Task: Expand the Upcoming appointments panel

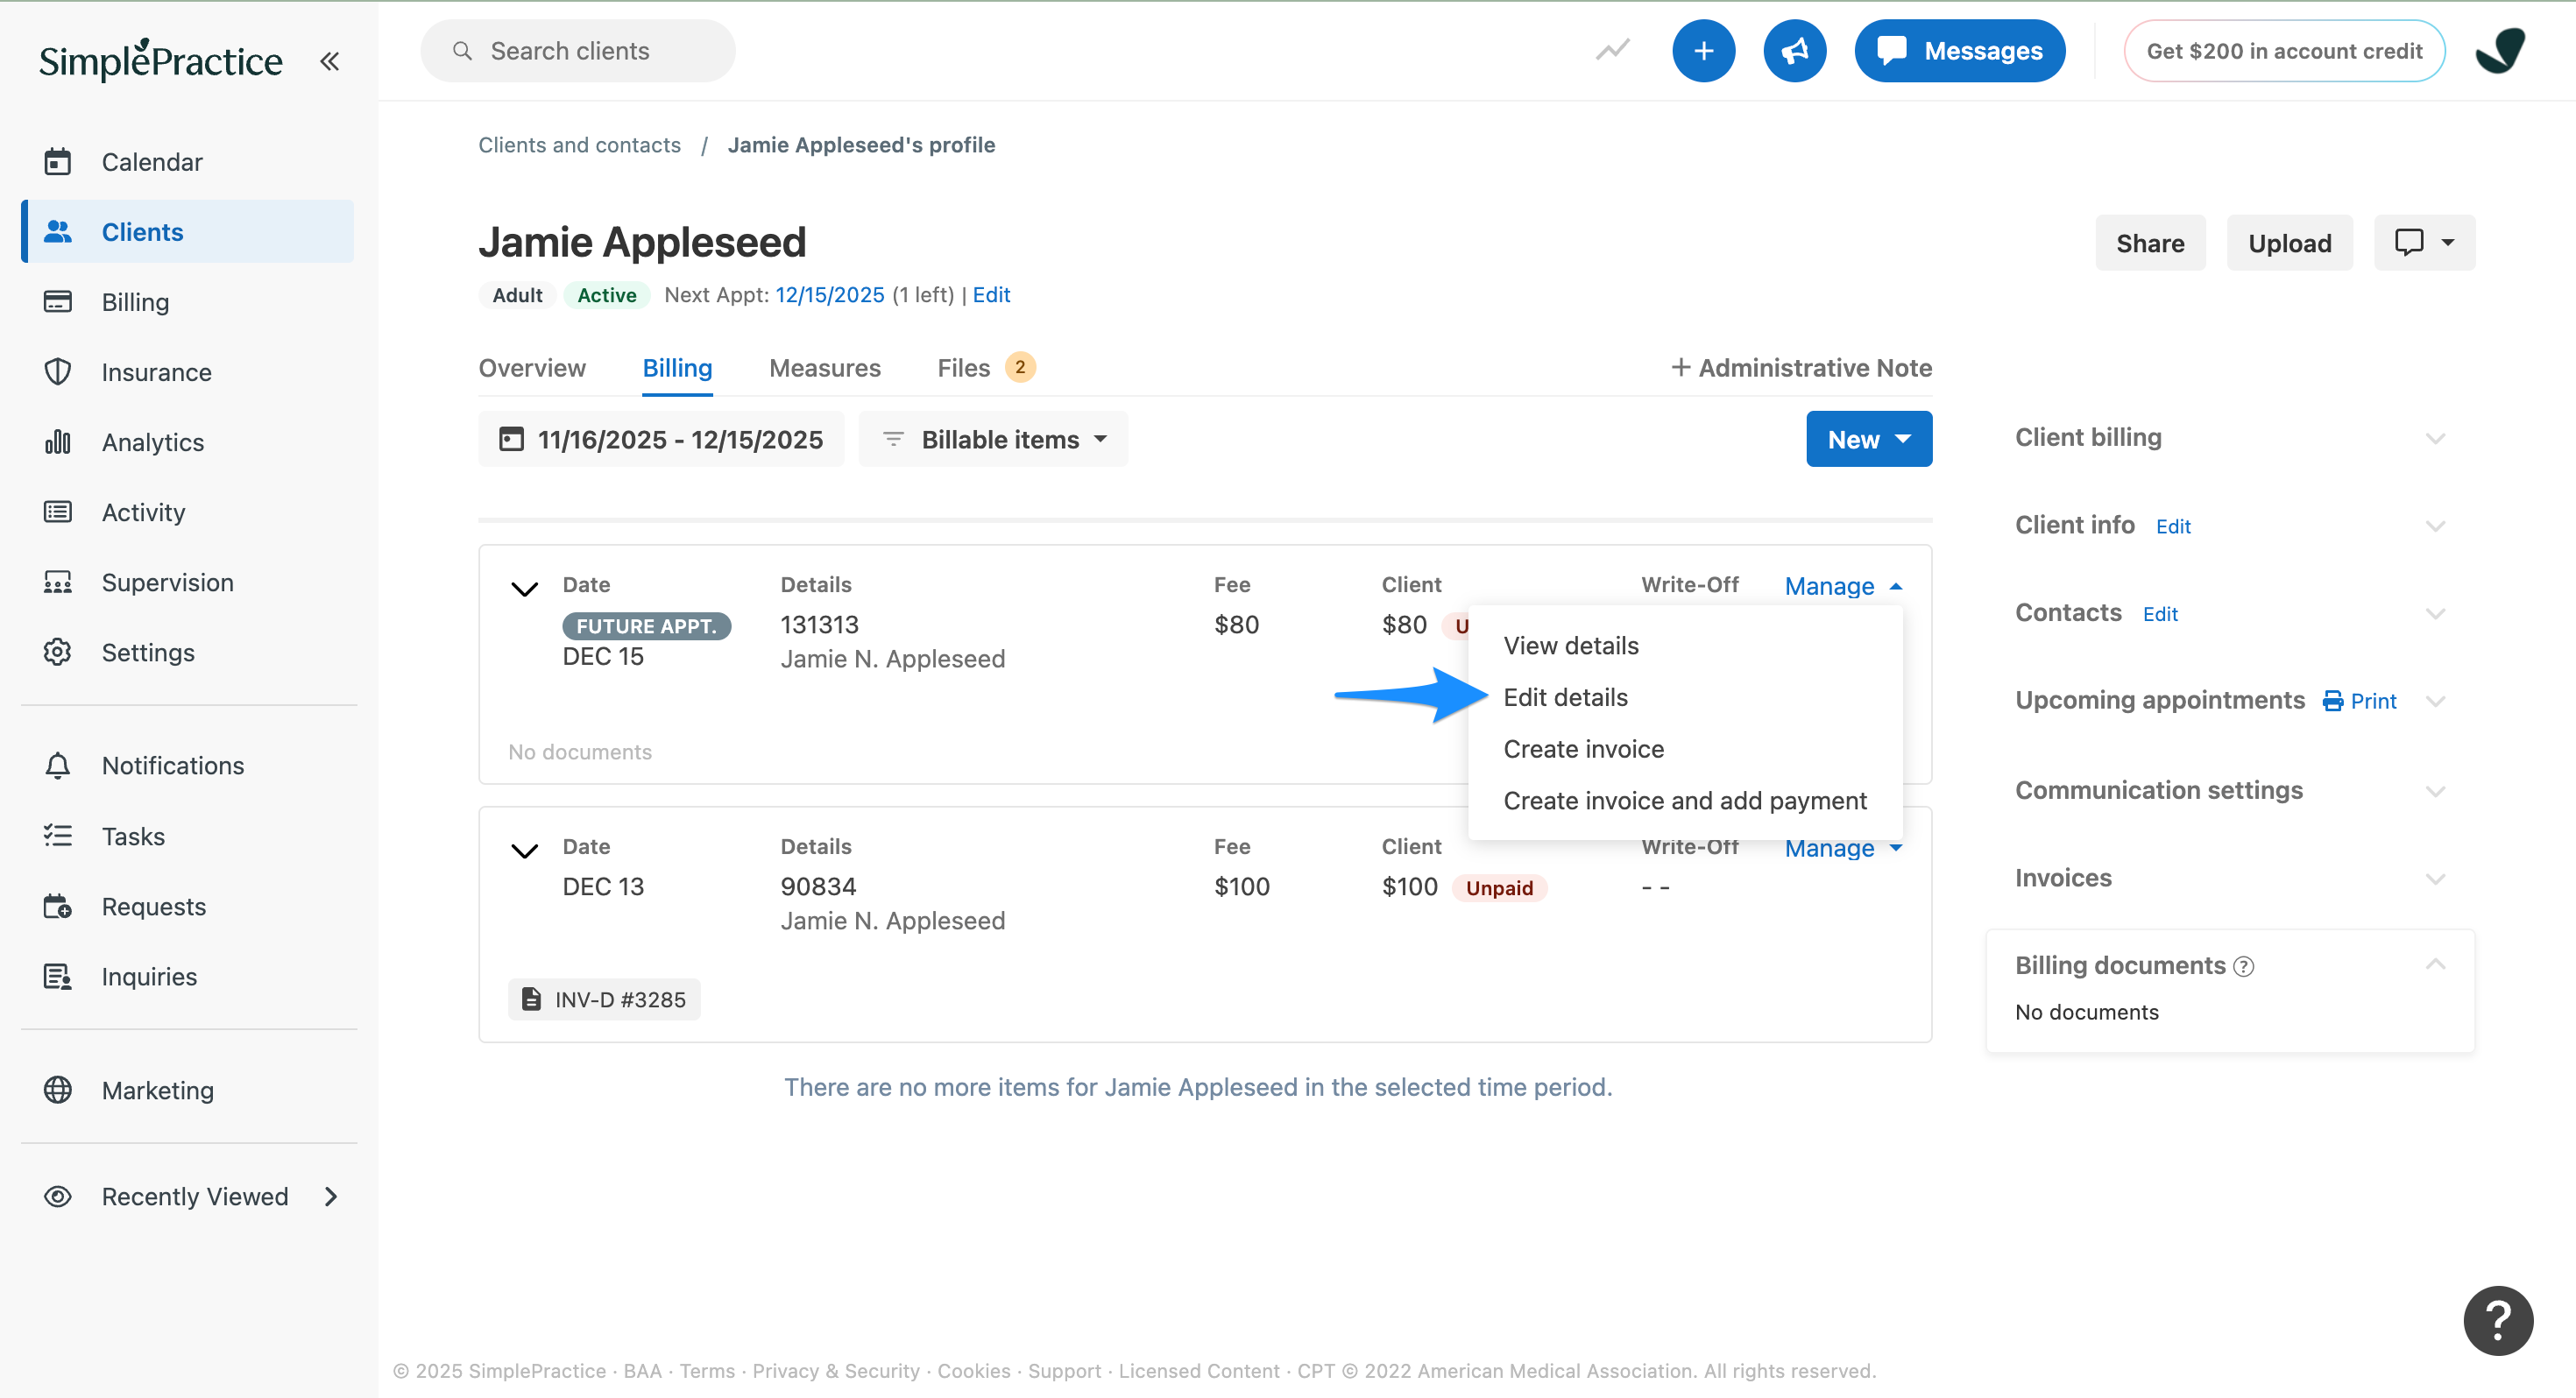Action: 2435,701
